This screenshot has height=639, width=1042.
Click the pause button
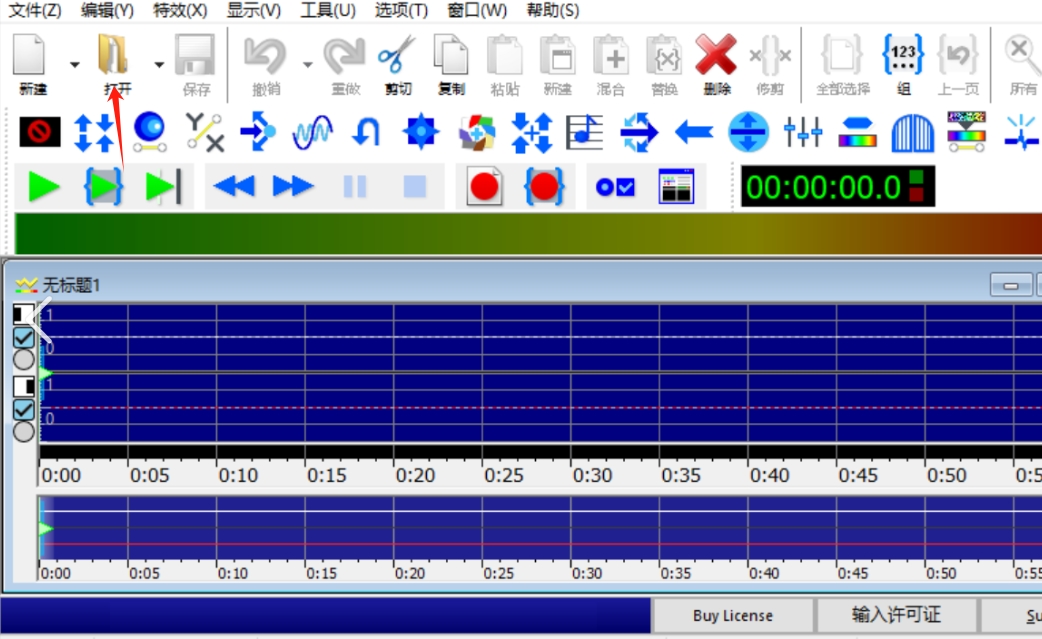point(355,187)
